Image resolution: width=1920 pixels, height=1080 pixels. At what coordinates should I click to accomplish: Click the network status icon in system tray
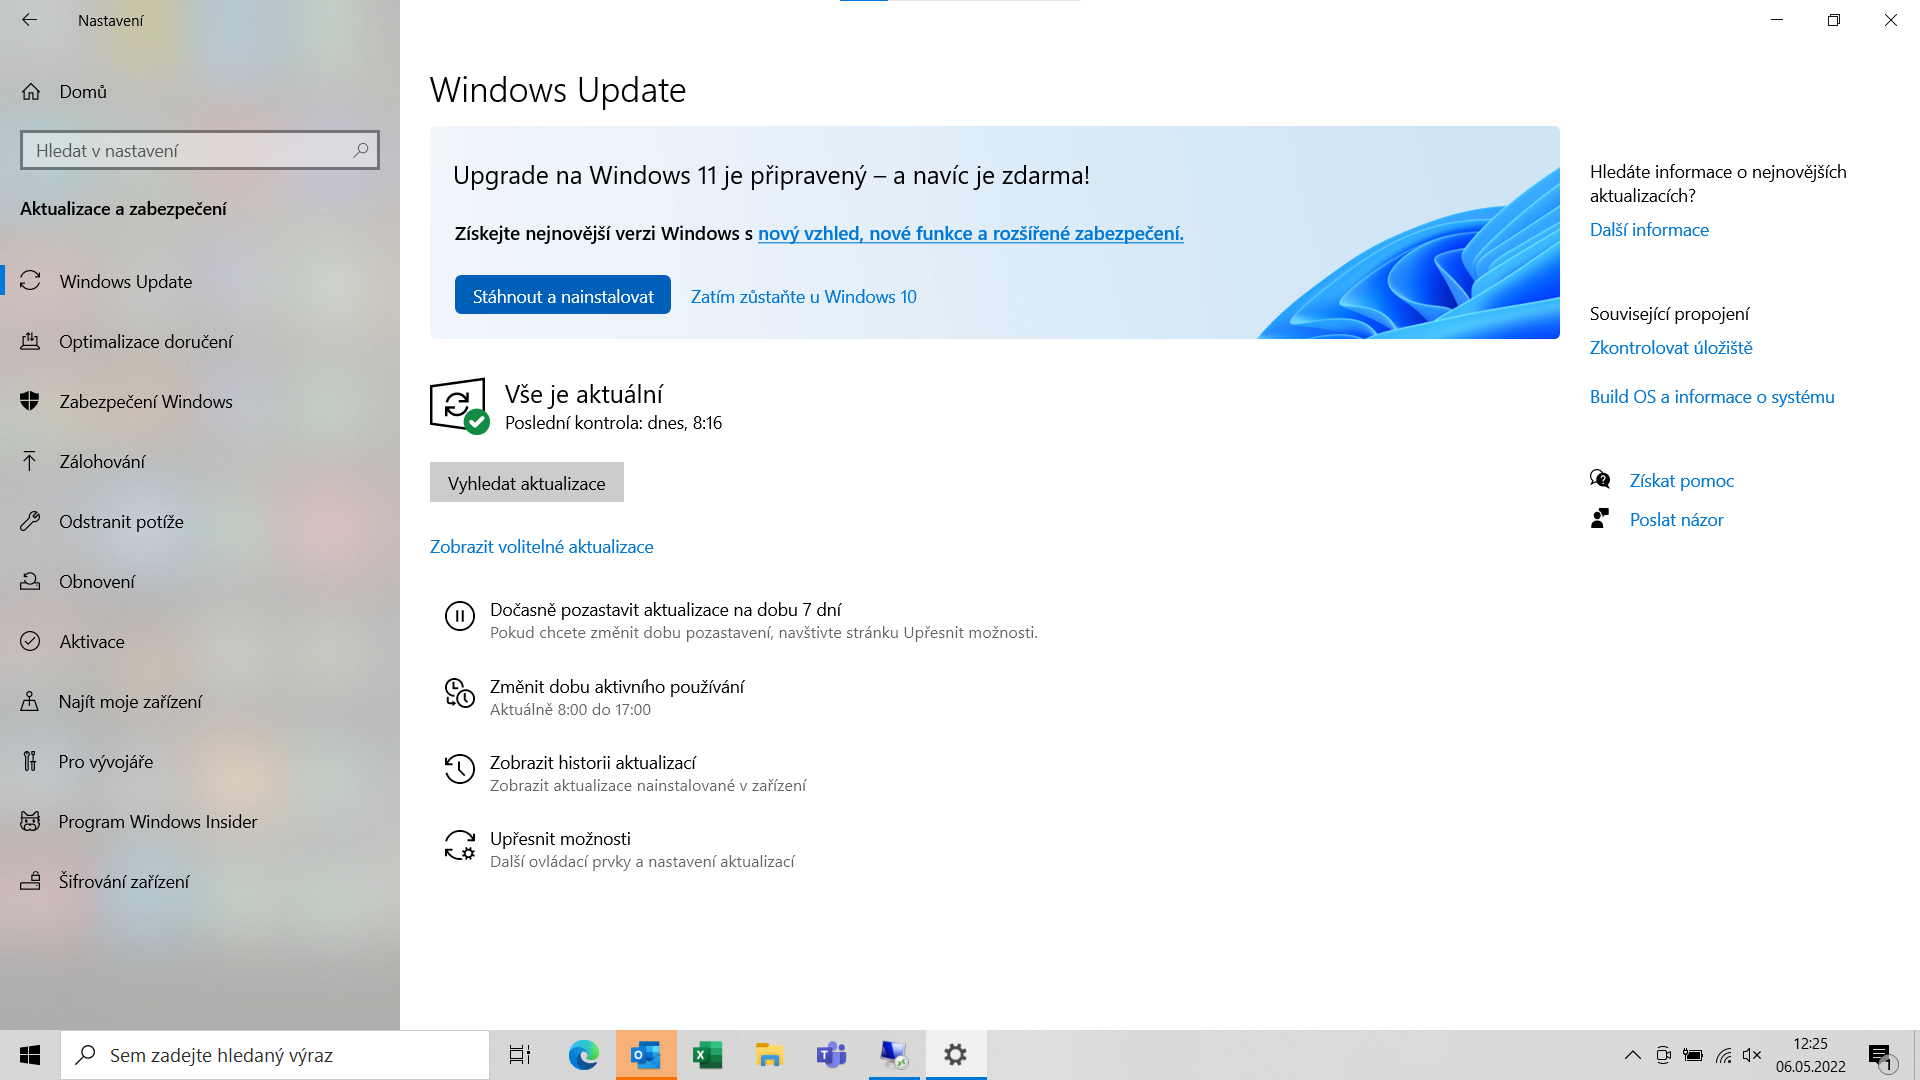coord(1722,1054)
